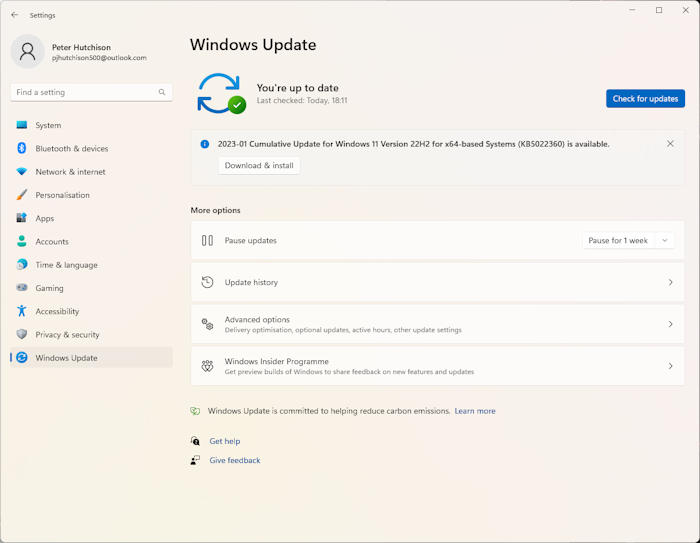Click the Time & language globe icon

21,264
